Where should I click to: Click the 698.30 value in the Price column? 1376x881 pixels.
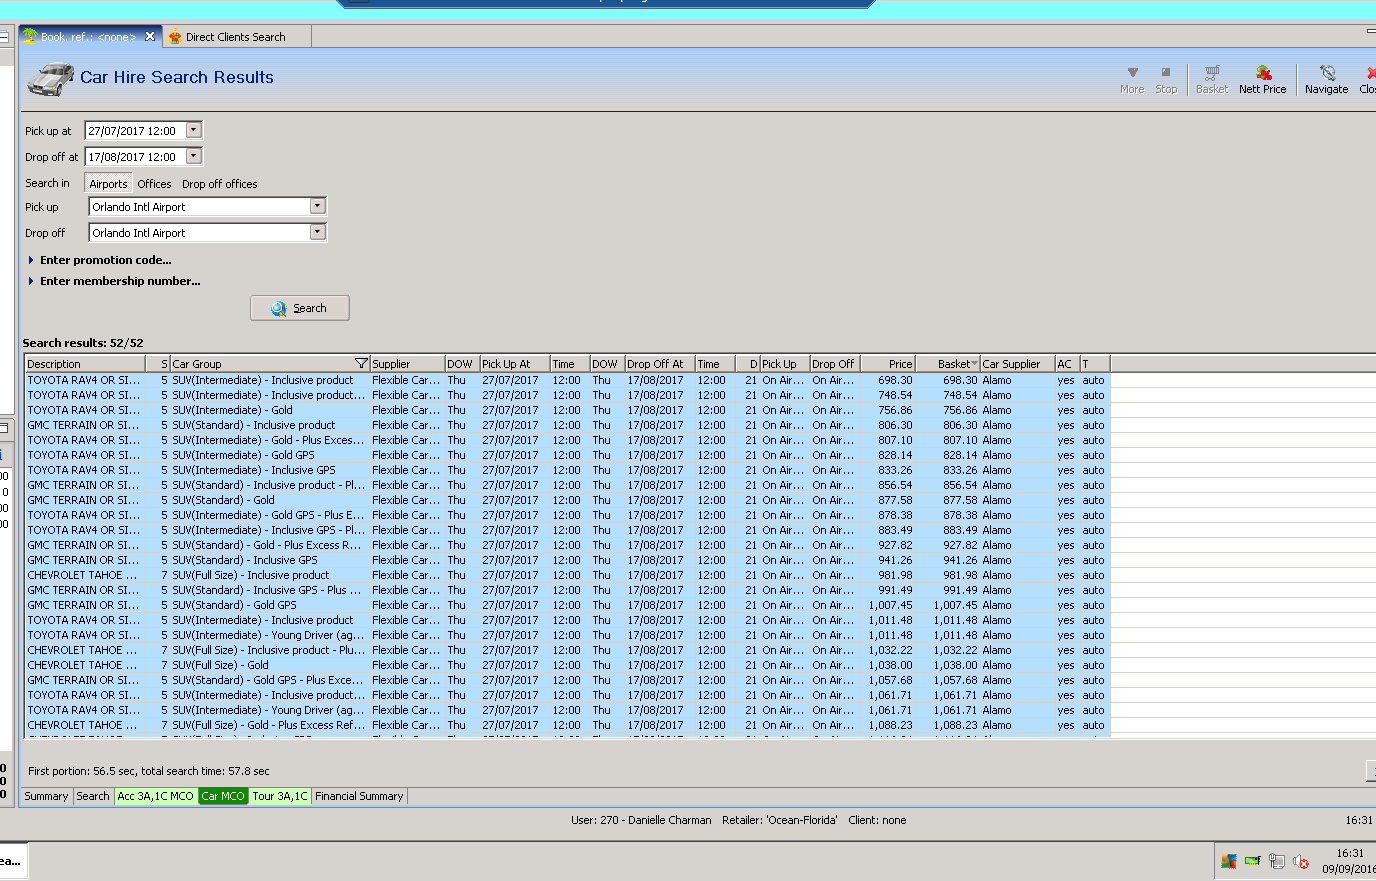pos(895,380)
